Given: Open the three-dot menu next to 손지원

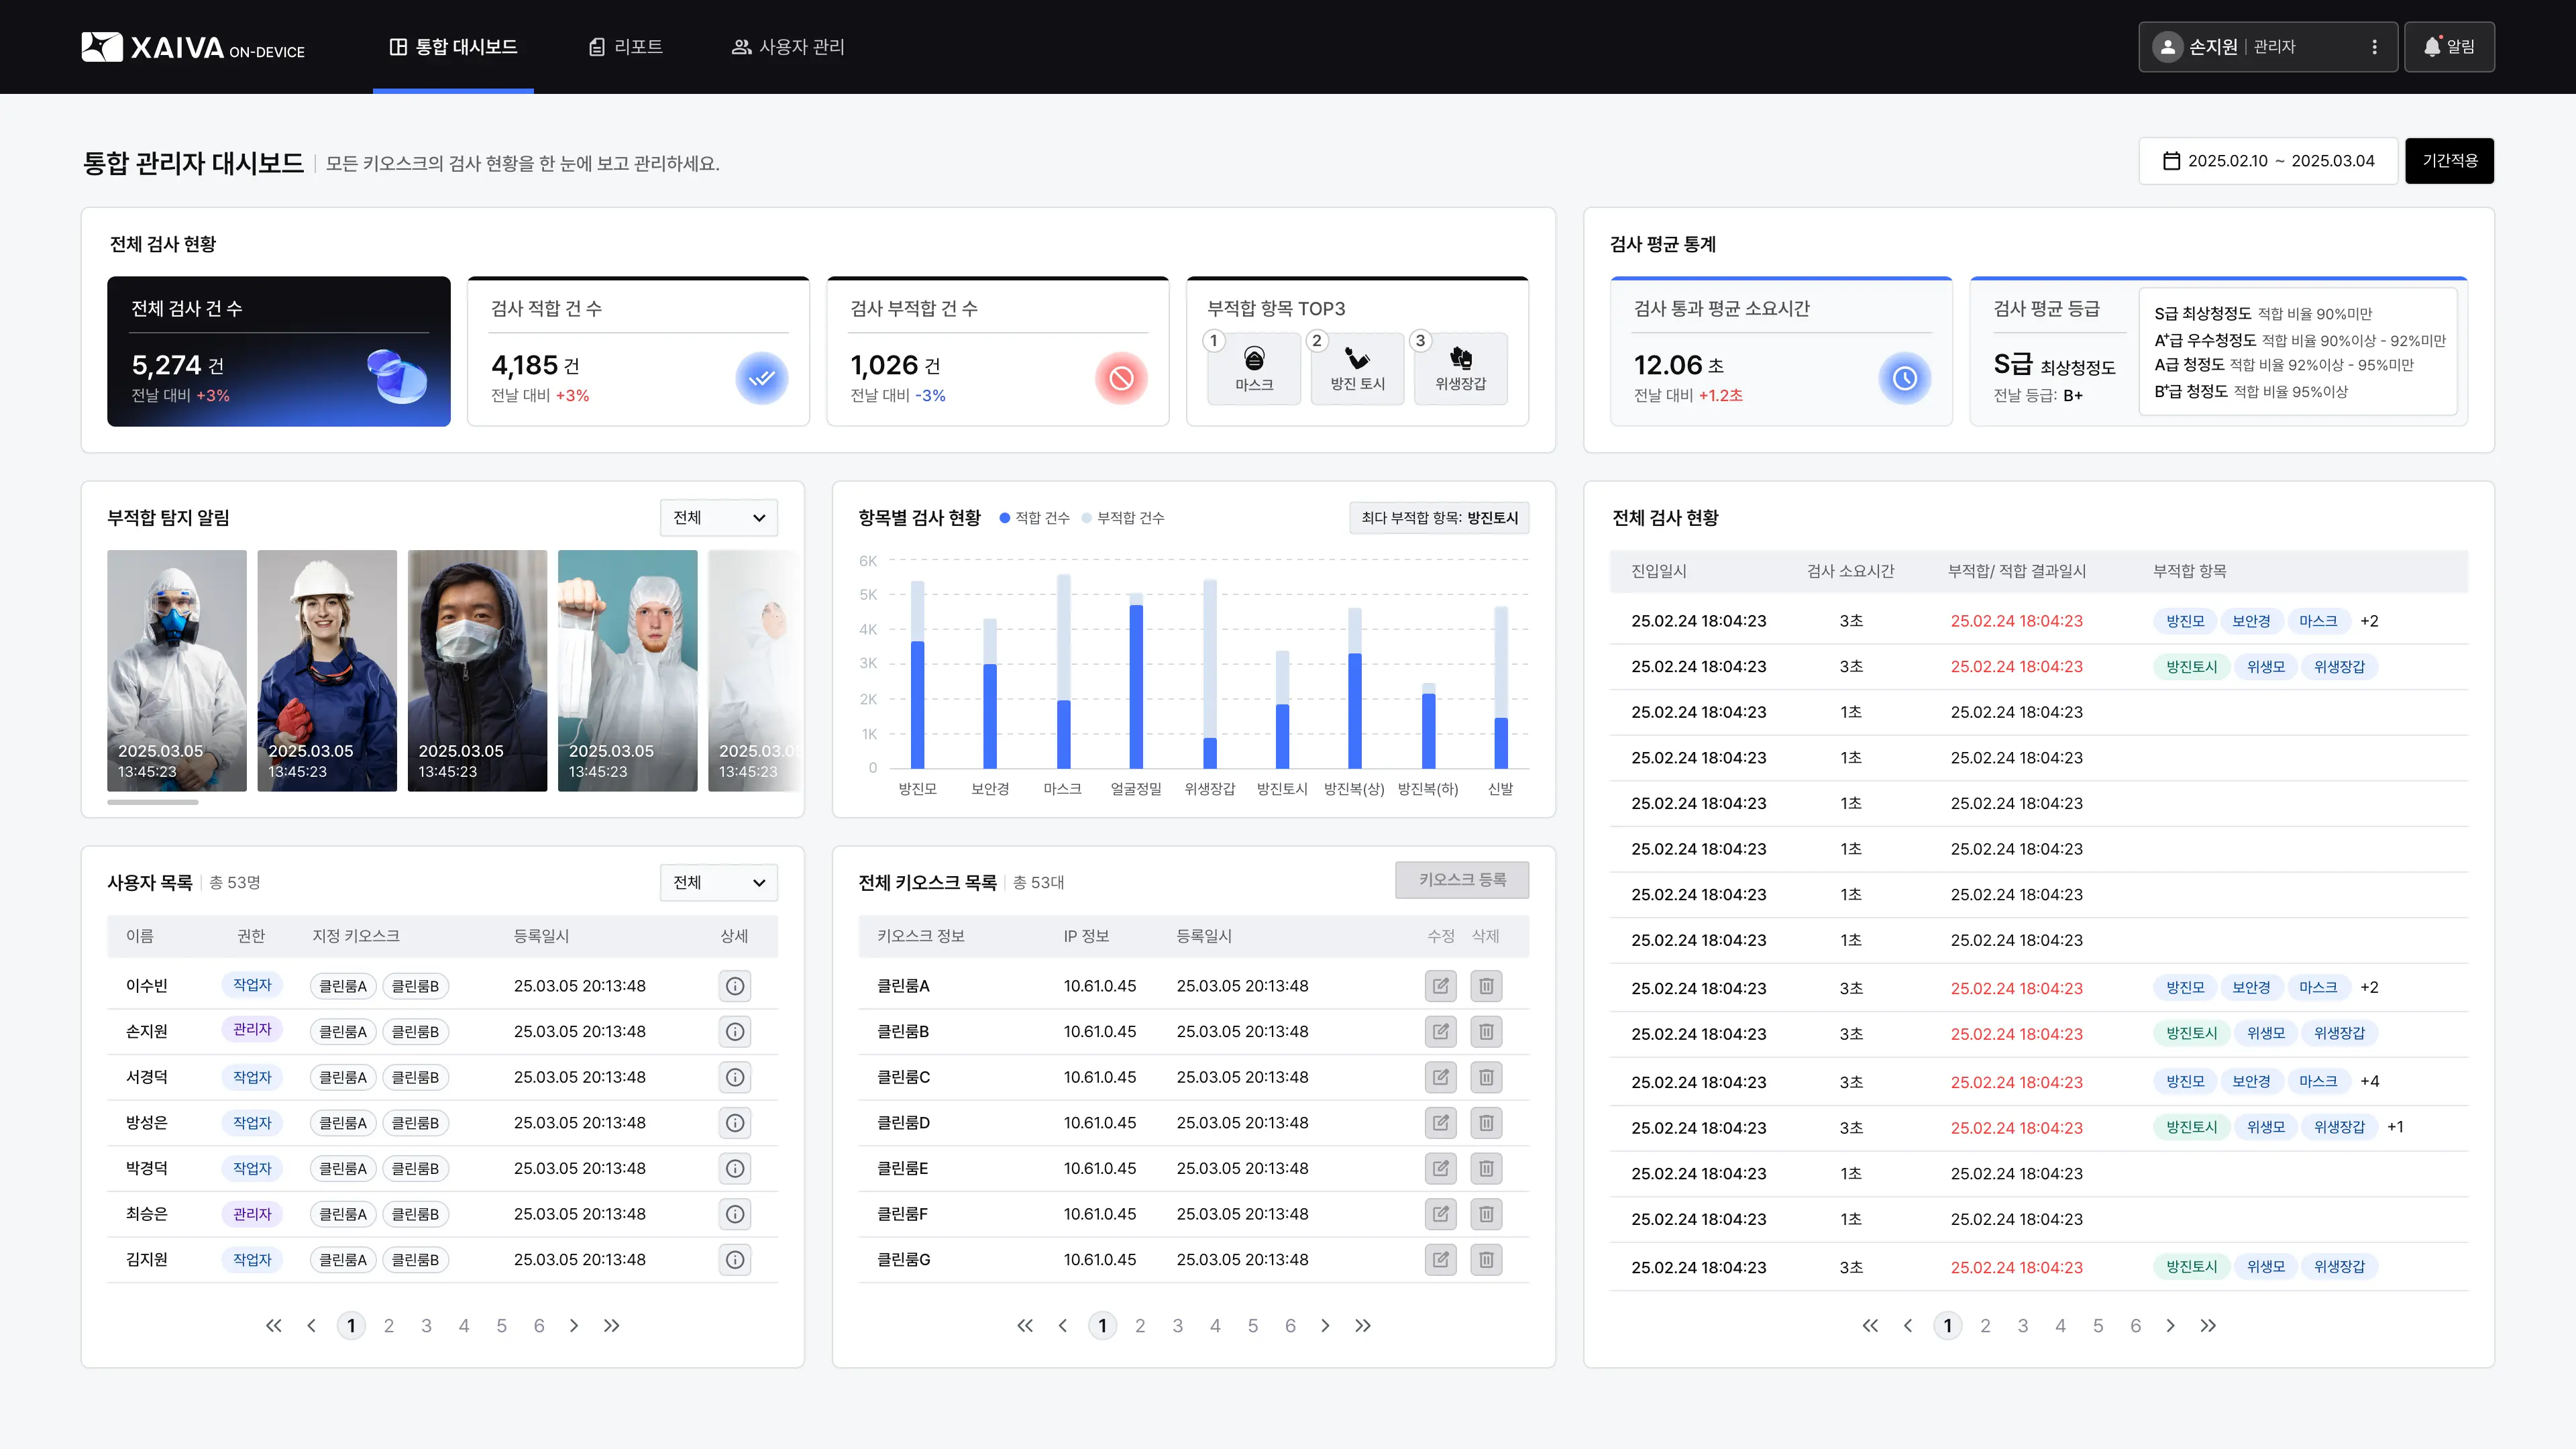Looking at the screenshot, I should [2375, 47].
